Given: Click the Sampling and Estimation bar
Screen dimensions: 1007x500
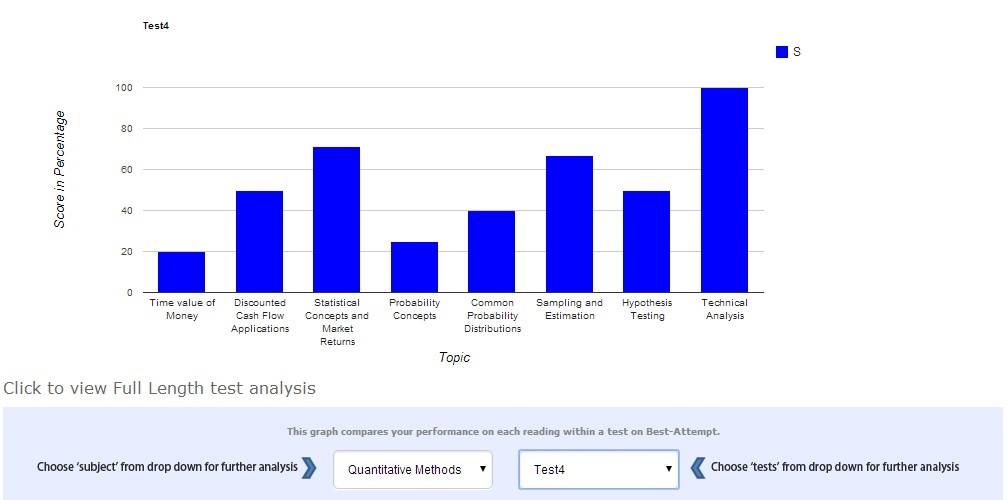Looking at the screenshot, I should [569, 224].
